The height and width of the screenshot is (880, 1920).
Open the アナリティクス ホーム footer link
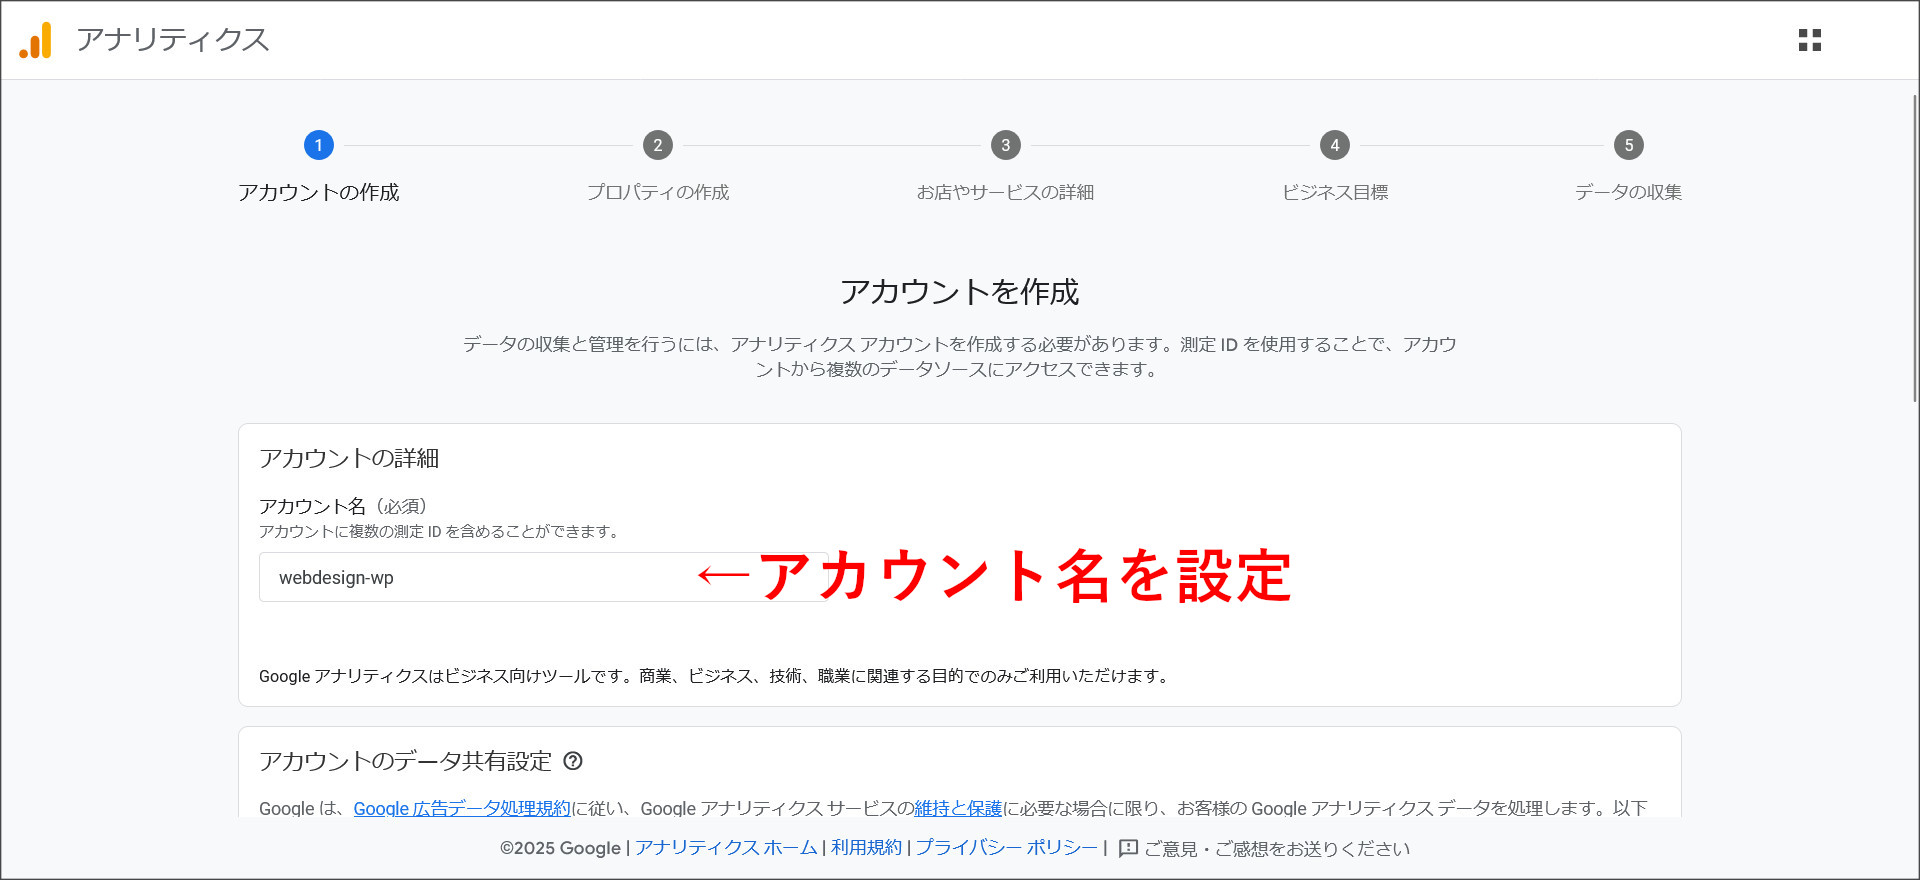point(726,848)
